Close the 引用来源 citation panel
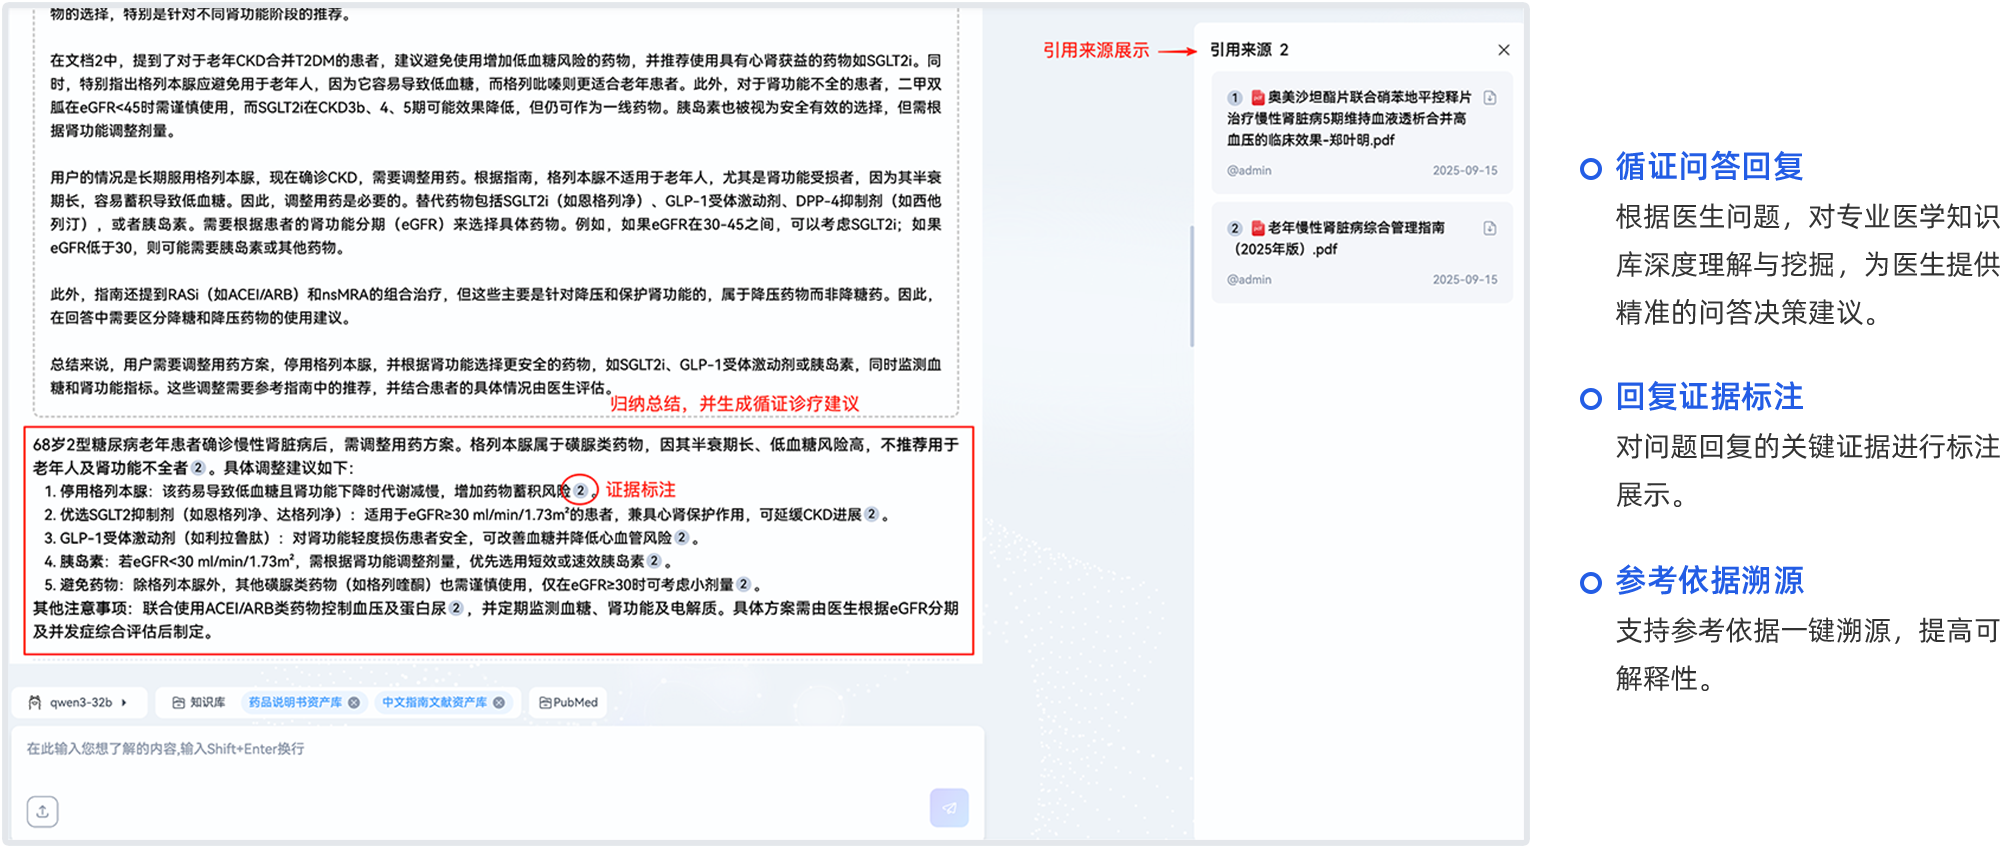This screenshot has height=848, width=2000. pos(1503,50)
